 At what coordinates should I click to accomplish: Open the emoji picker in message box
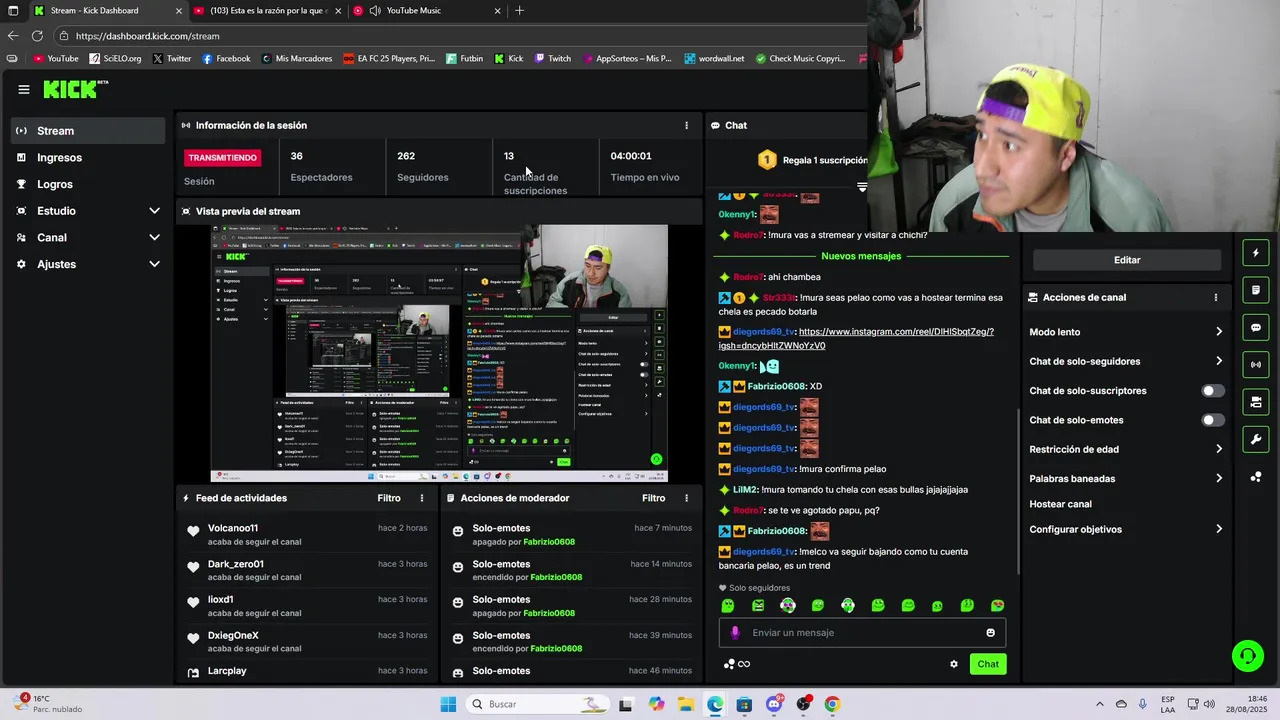coord(991,633)
